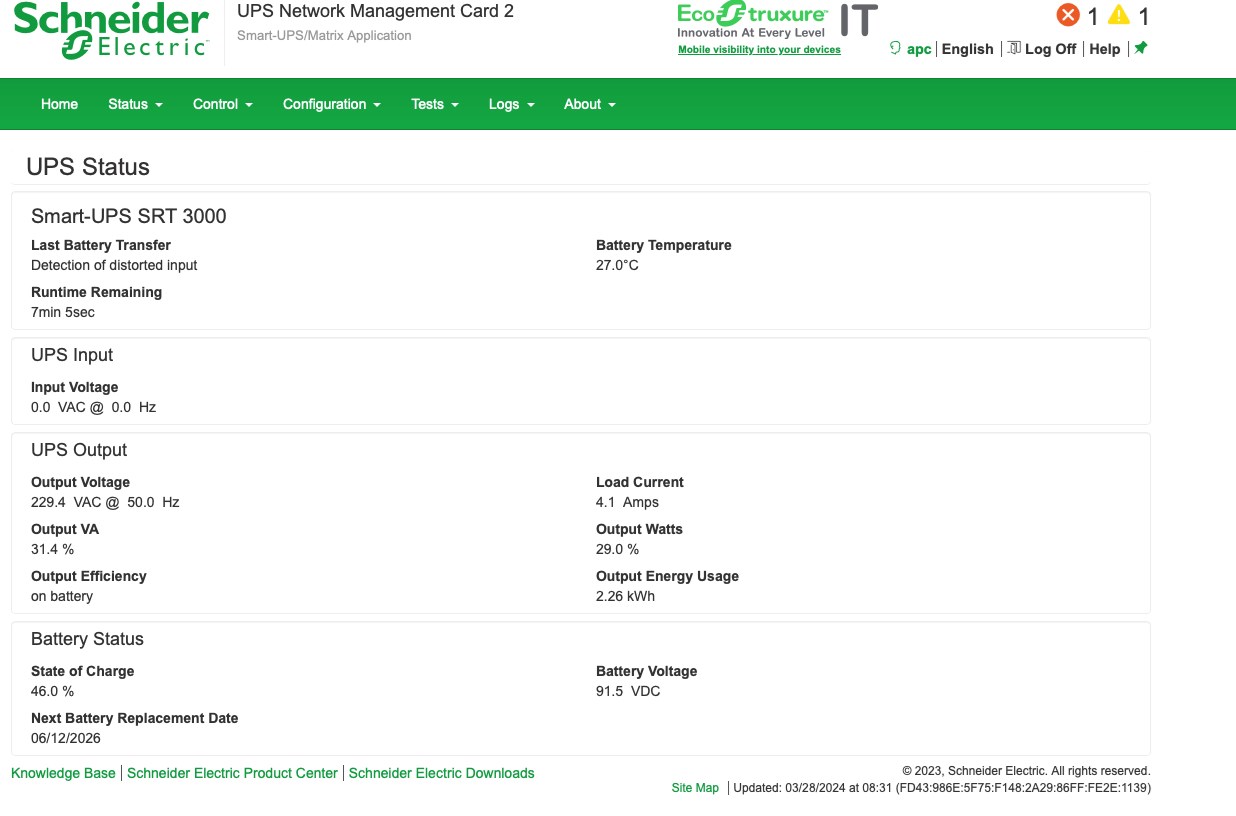Image resolution: width=1236 pixels, height=816 pixels.
Task: Open the Knowledge Base link
Action: (63, 773)
